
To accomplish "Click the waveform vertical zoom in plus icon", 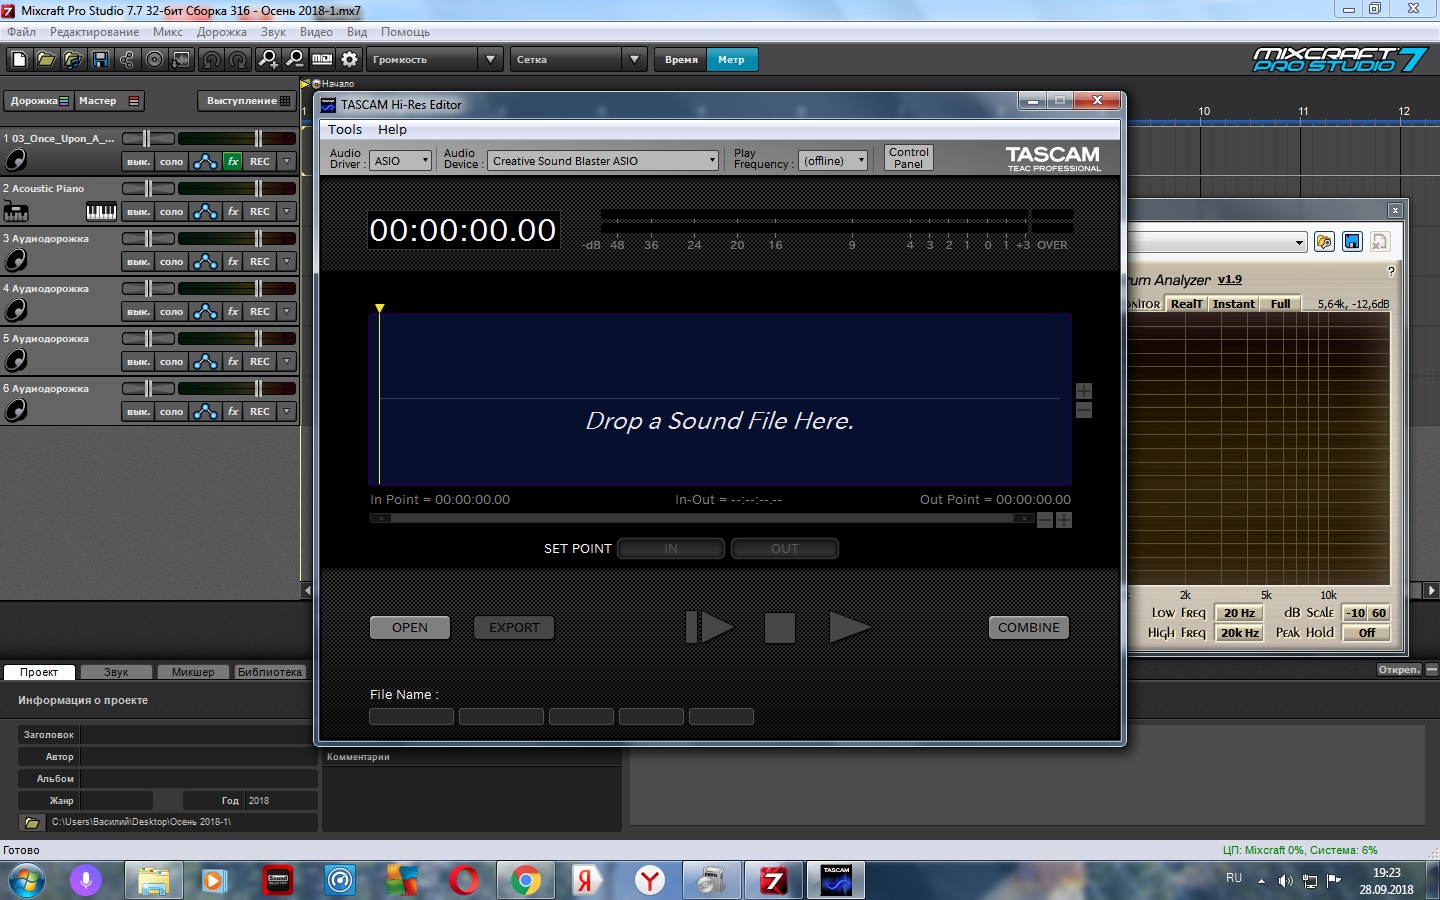I will click(1084, 391).
